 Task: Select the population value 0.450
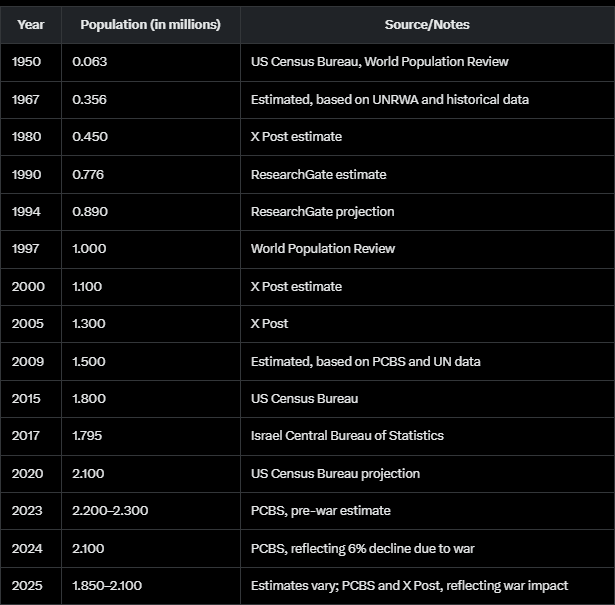(90, 137)
